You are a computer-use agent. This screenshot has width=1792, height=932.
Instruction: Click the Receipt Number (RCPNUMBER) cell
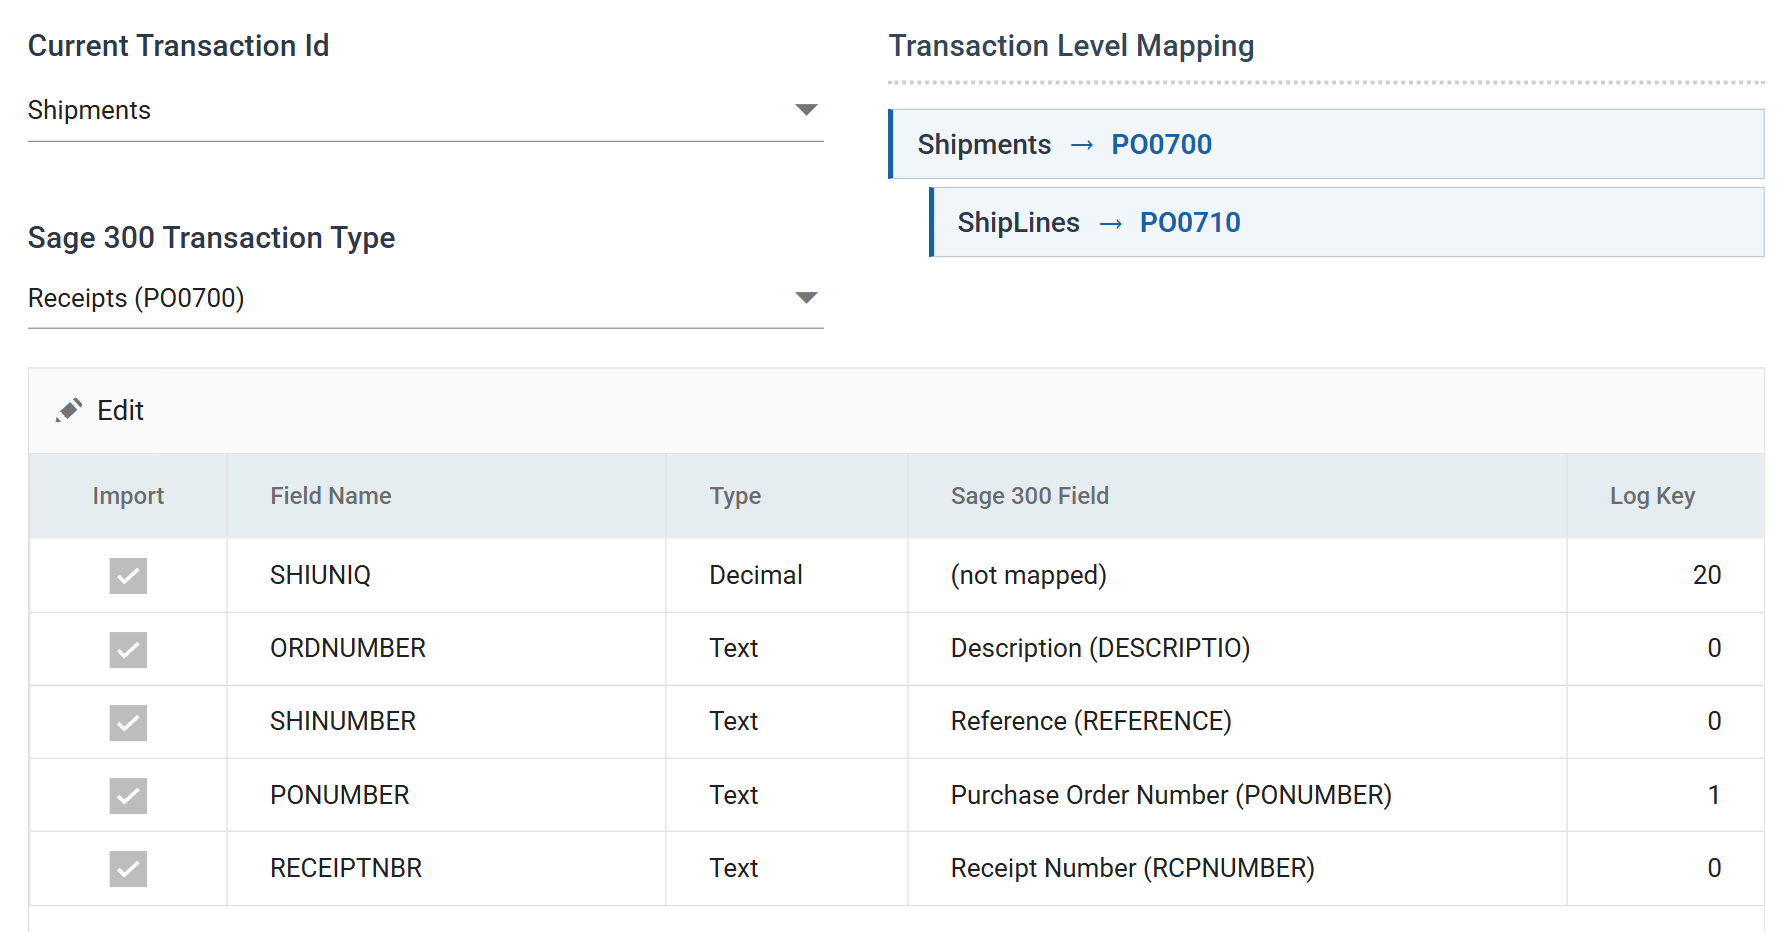coord(1237,868)
